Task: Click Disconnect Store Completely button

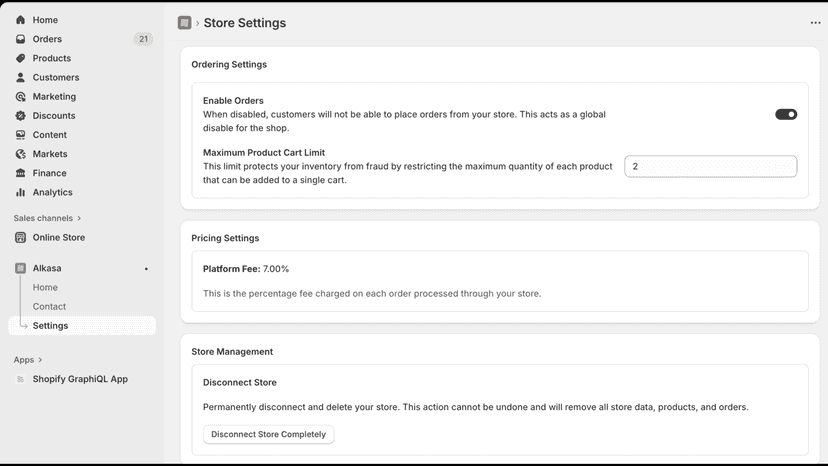Action: [x=268, y=434]
